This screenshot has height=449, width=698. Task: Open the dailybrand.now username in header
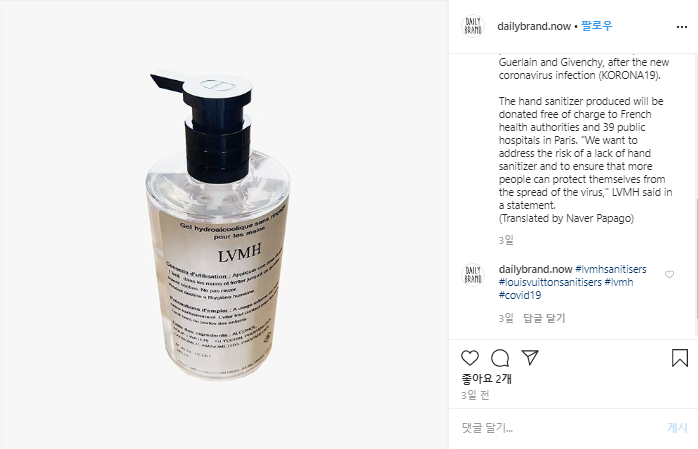534,26
